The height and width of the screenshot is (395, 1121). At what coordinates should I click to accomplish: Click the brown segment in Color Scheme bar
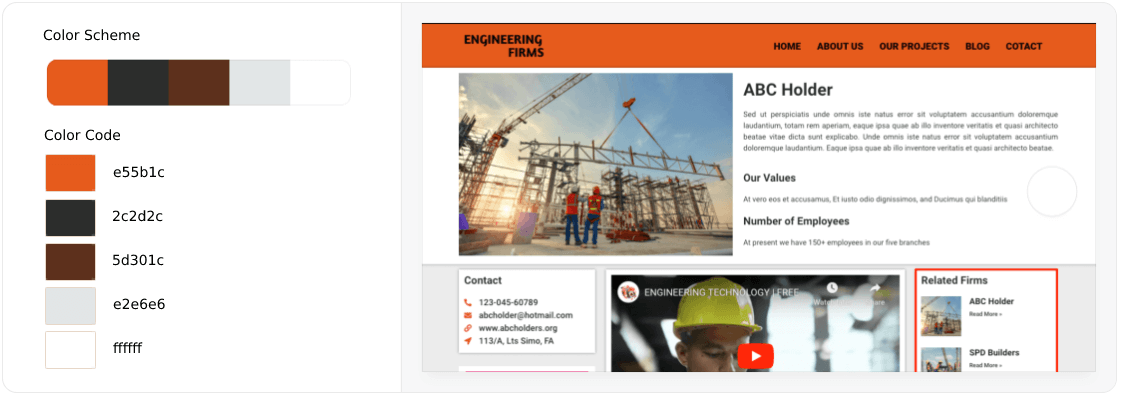click(199, 83)
